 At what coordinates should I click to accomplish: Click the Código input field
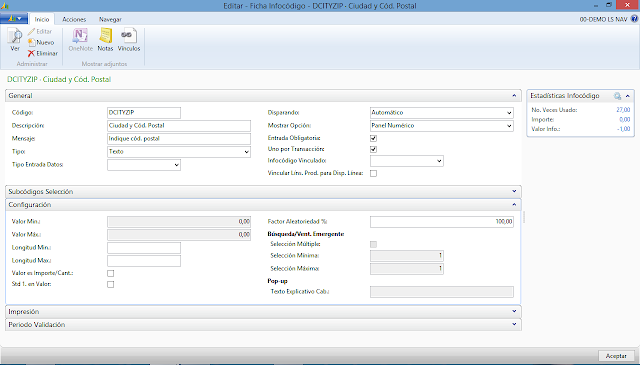click(x=144, y=113)
